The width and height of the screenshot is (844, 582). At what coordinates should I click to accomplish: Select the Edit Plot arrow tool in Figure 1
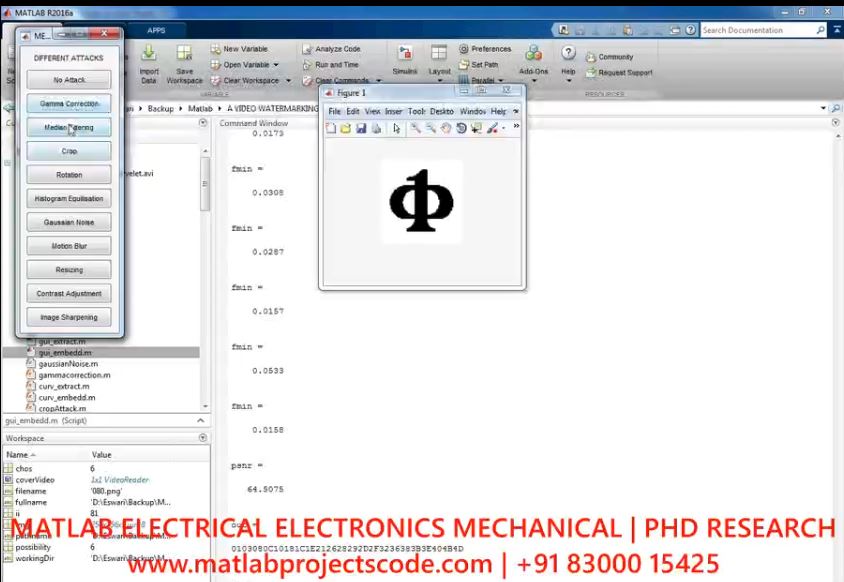coord(397,129)
